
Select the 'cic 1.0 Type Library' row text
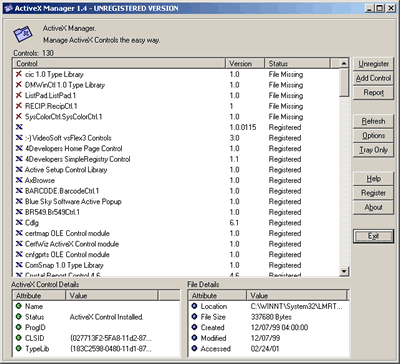point(54,74)
